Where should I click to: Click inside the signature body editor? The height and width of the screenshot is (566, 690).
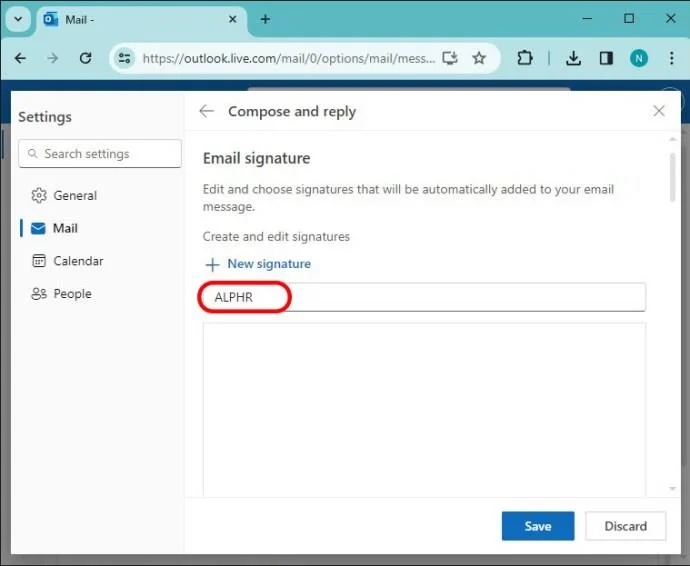[424, 409]
